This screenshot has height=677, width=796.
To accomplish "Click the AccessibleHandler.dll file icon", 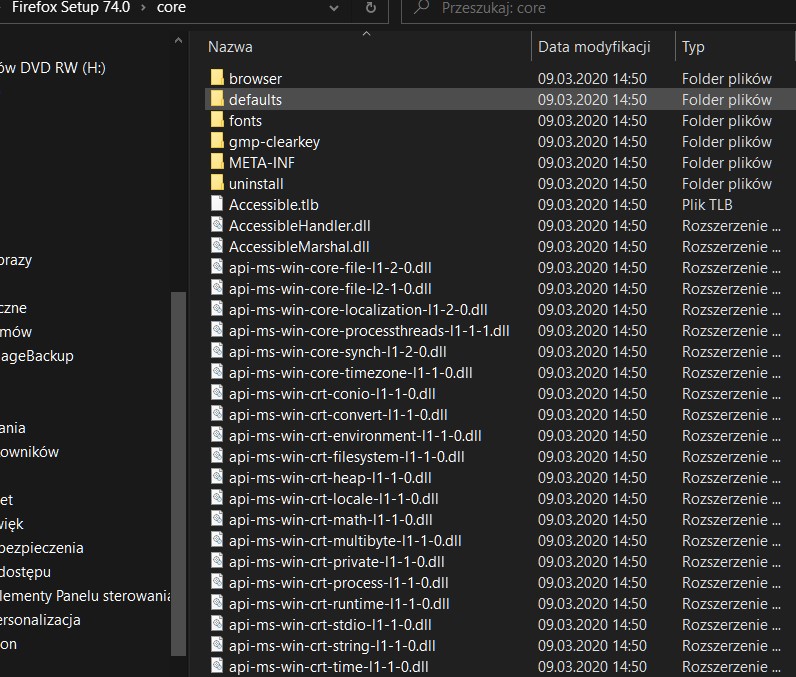I will 217,224.
